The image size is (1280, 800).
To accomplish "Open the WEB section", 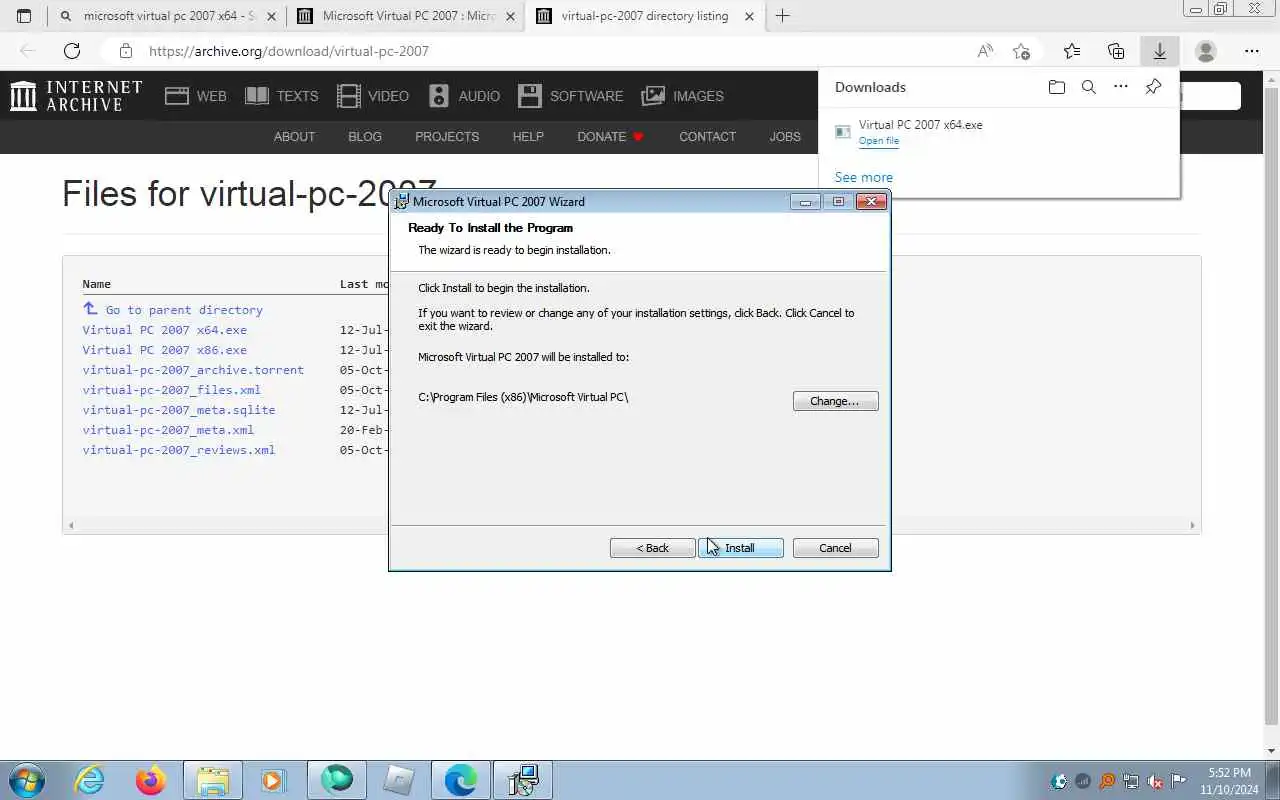I will 196,96.
